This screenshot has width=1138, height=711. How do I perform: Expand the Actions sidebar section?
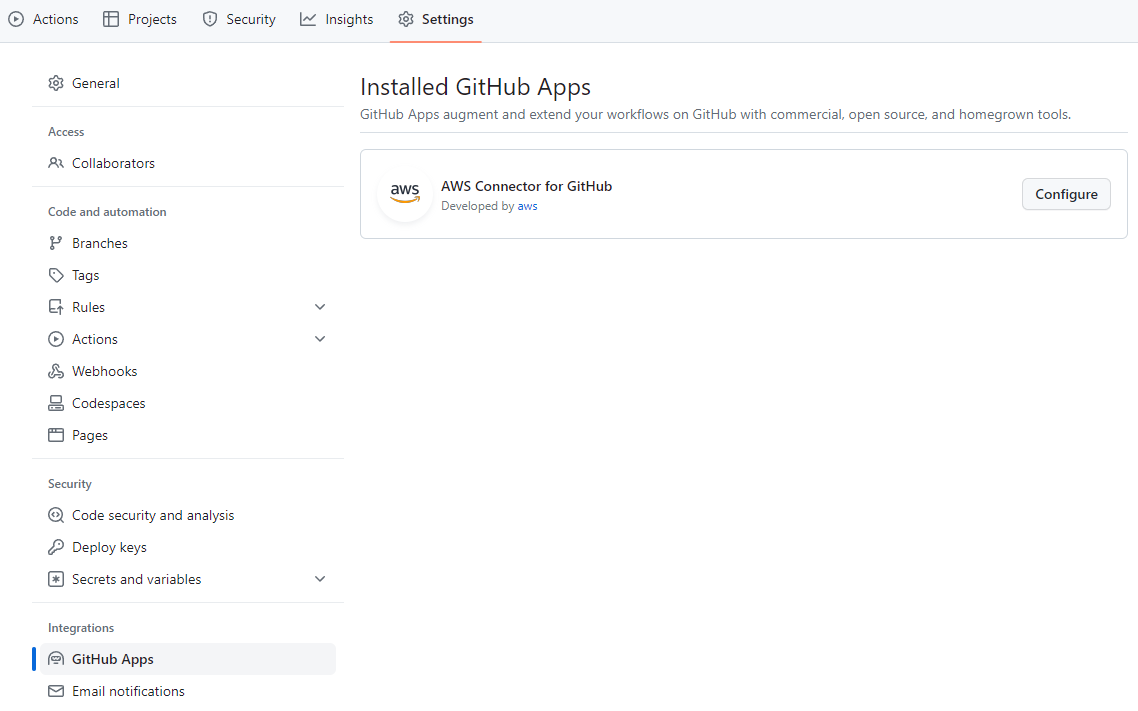pos(320,339)
